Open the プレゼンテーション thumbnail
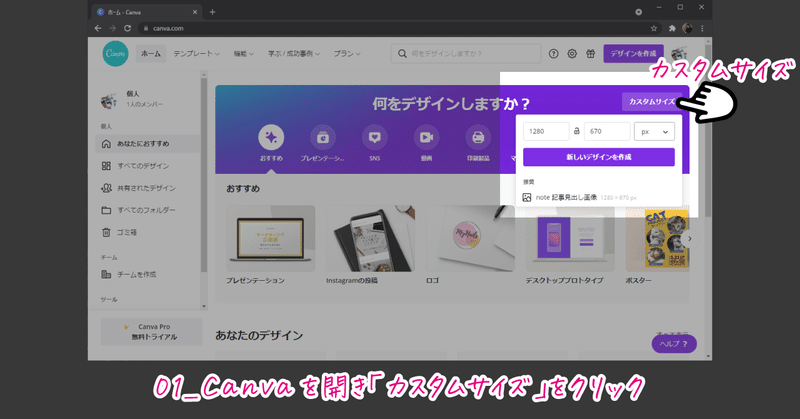800x419 pixels. [x=270, y=238]
